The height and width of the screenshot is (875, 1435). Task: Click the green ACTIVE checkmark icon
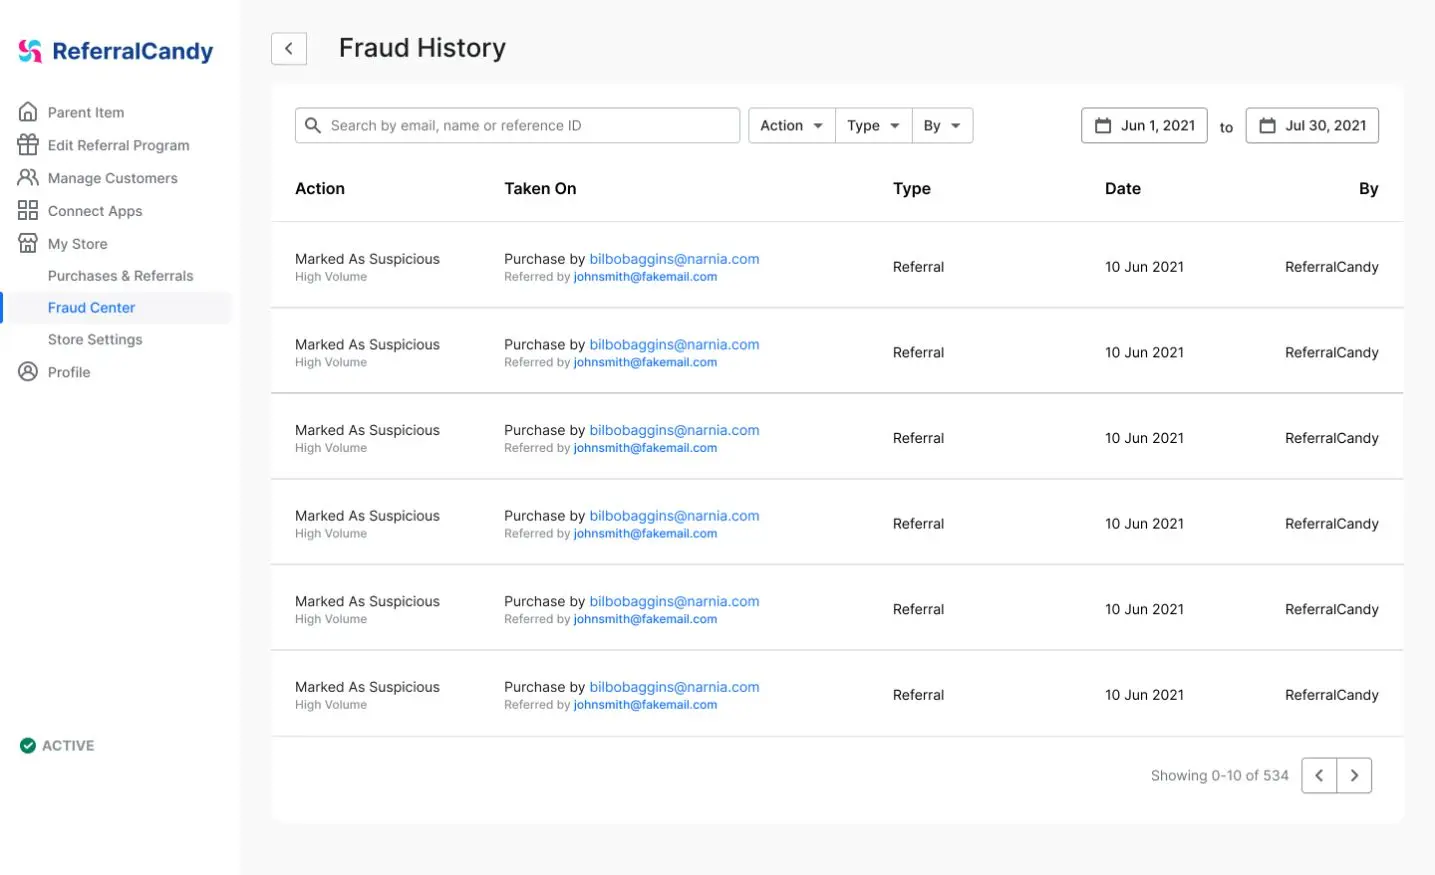coord(28,746)
